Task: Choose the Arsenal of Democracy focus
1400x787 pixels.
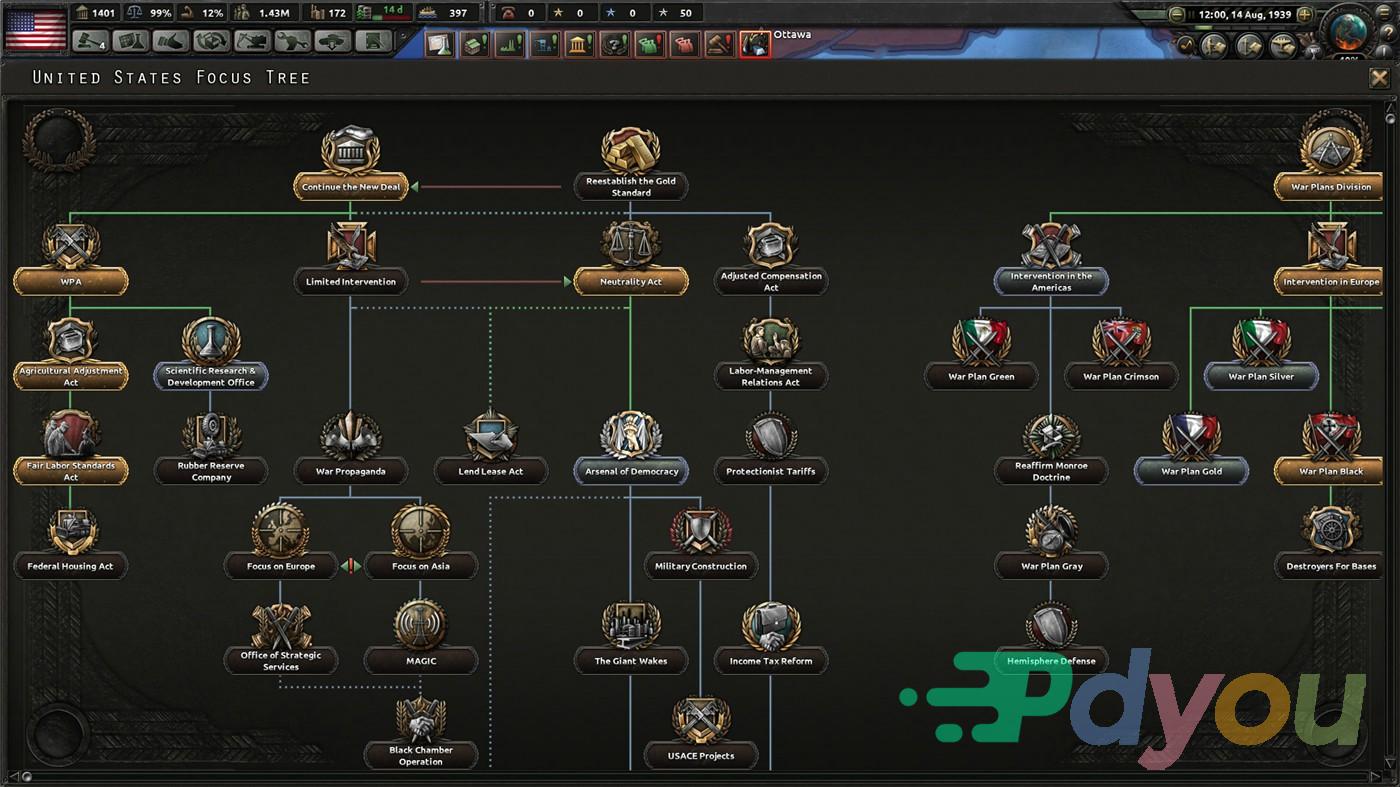Action: (630, 448)
